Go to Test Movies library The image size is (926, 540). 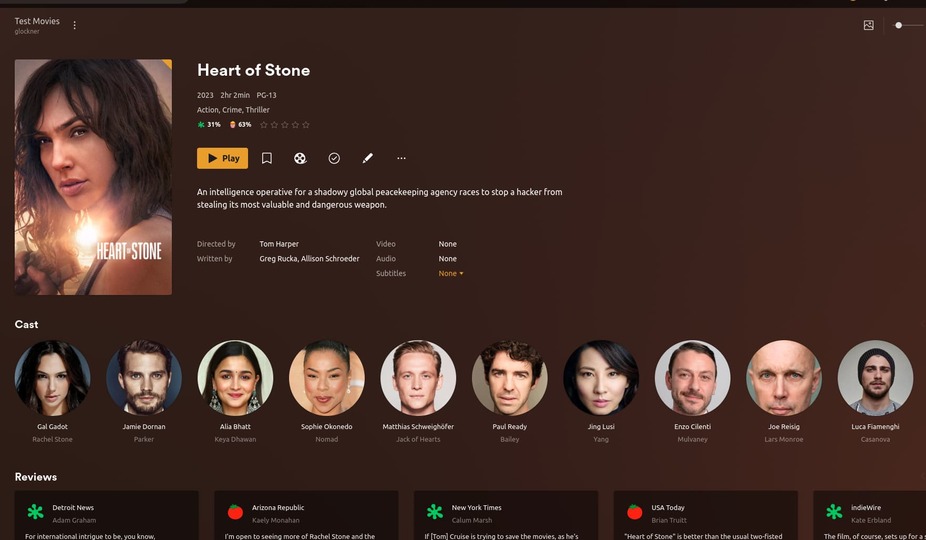coord(37,21)
